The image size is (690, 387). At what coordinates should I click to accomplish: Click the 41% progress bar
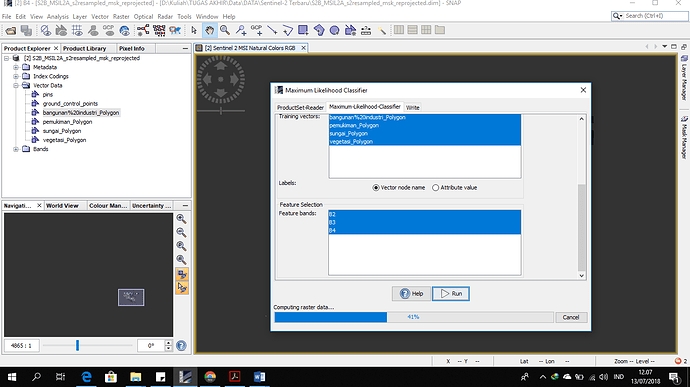414,317
